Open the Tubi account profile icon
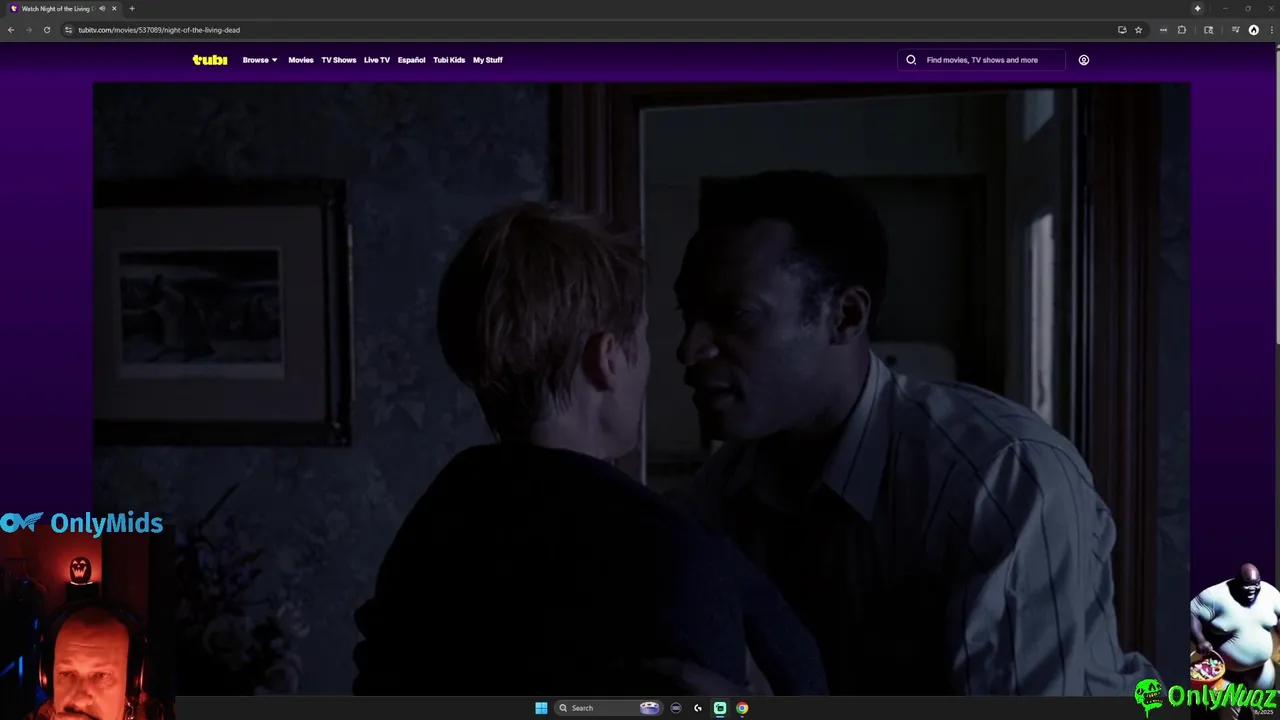Viewport: 1280px width, 720px height. (x=1083, y=60)
